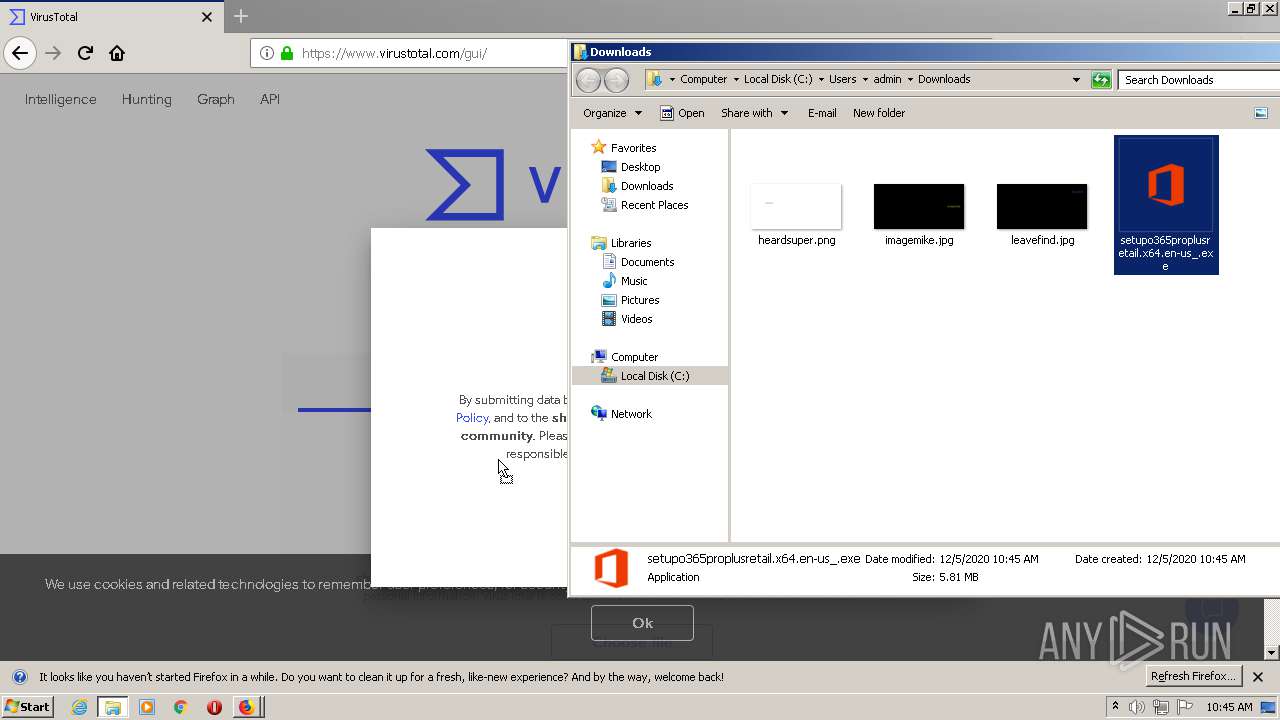The image size is (1280, 720).
Task: Open the Windows Start menu
Action: [x=27, y=707]
